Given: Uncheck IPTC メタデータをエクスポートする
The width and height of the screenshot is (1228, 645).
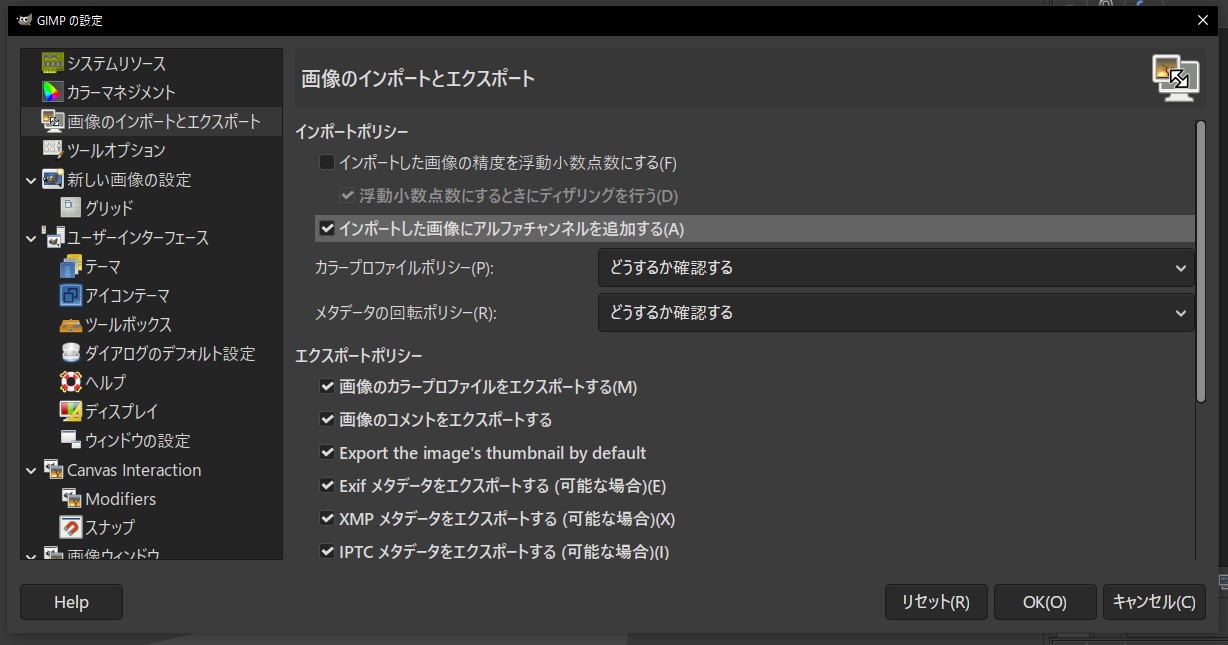Looking at the screenshot, I should tap(327, 551).
